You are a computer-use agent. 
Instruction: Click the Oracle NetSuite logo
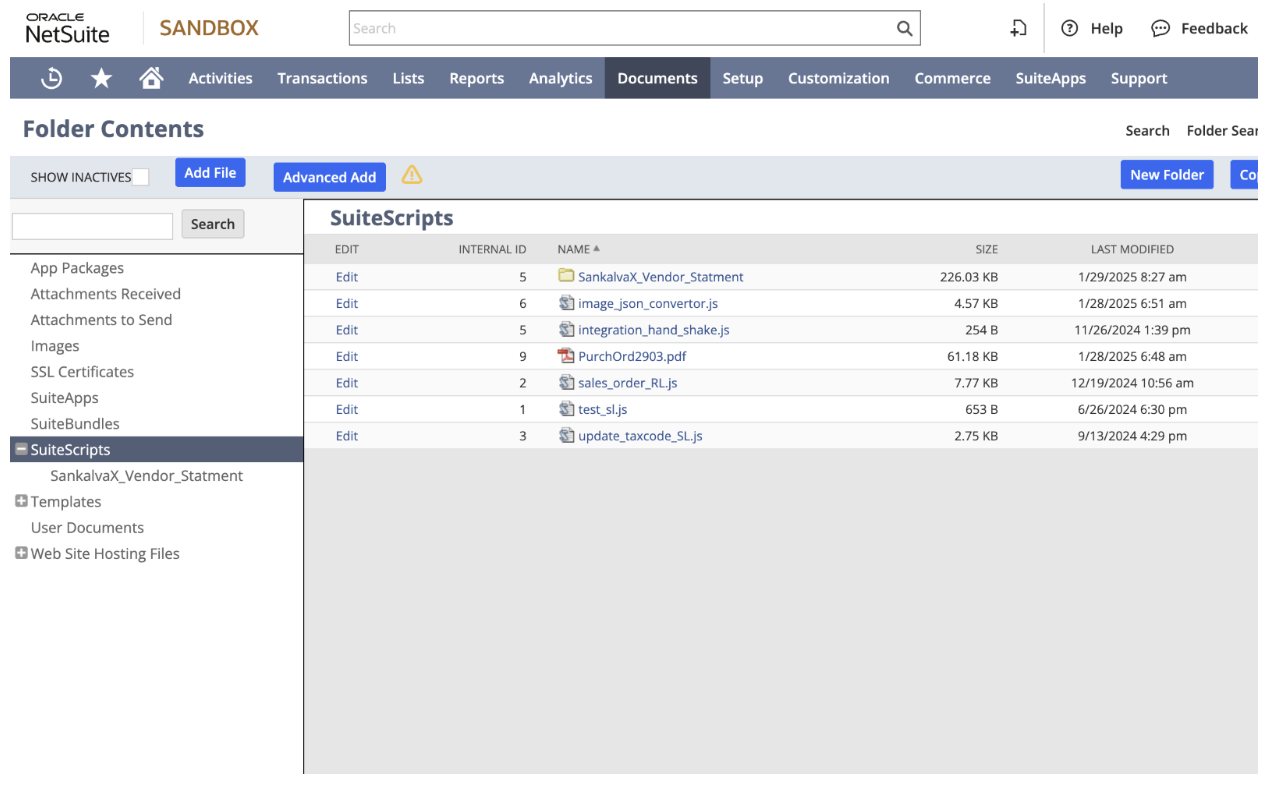[67, 28]
